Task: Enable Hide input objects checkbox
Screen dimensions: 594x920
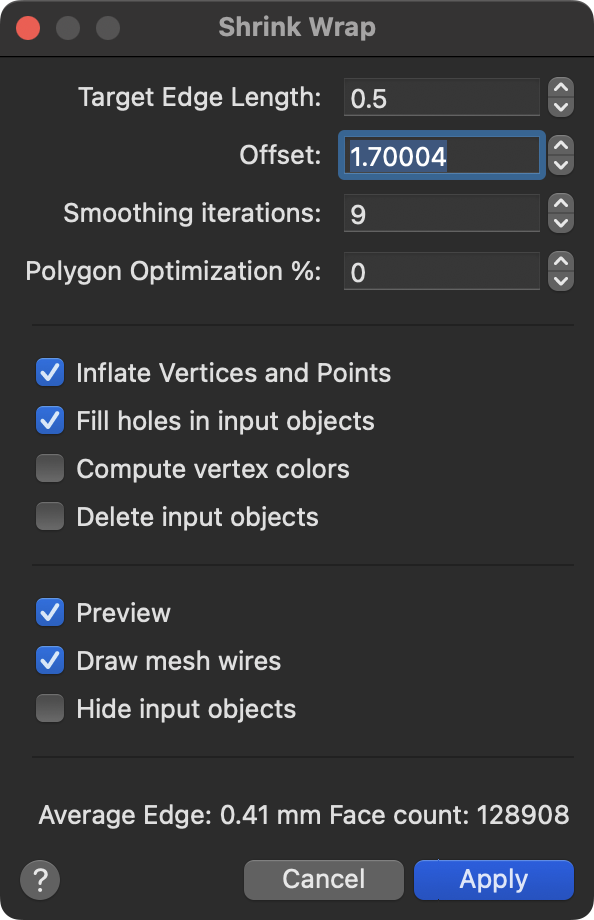Action: pos(50,708)
